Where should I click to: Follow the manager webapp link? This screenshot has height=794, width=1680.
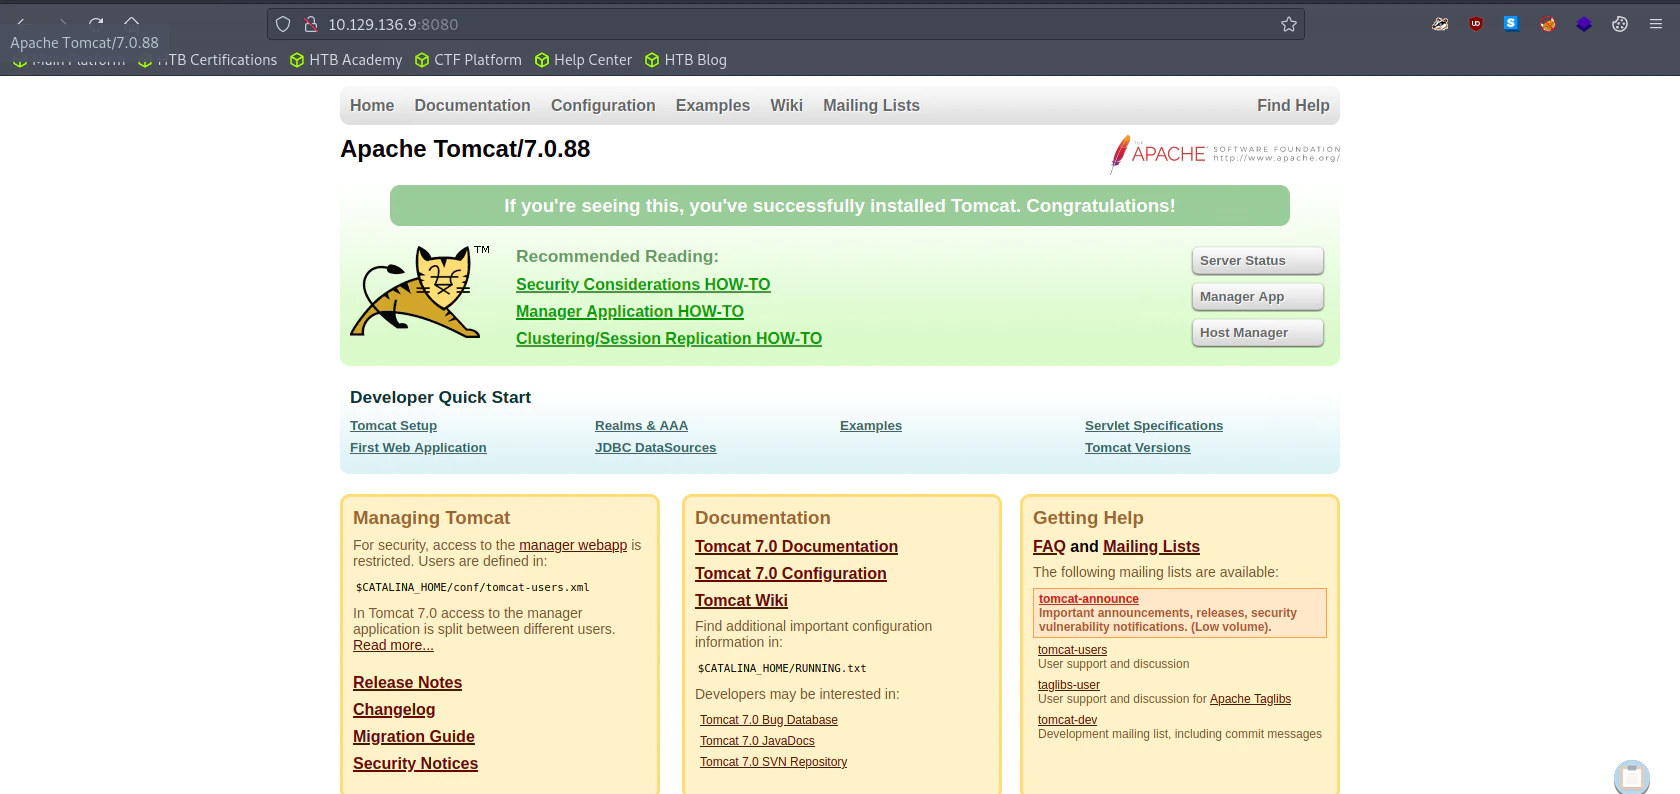(x=573, y=545)
